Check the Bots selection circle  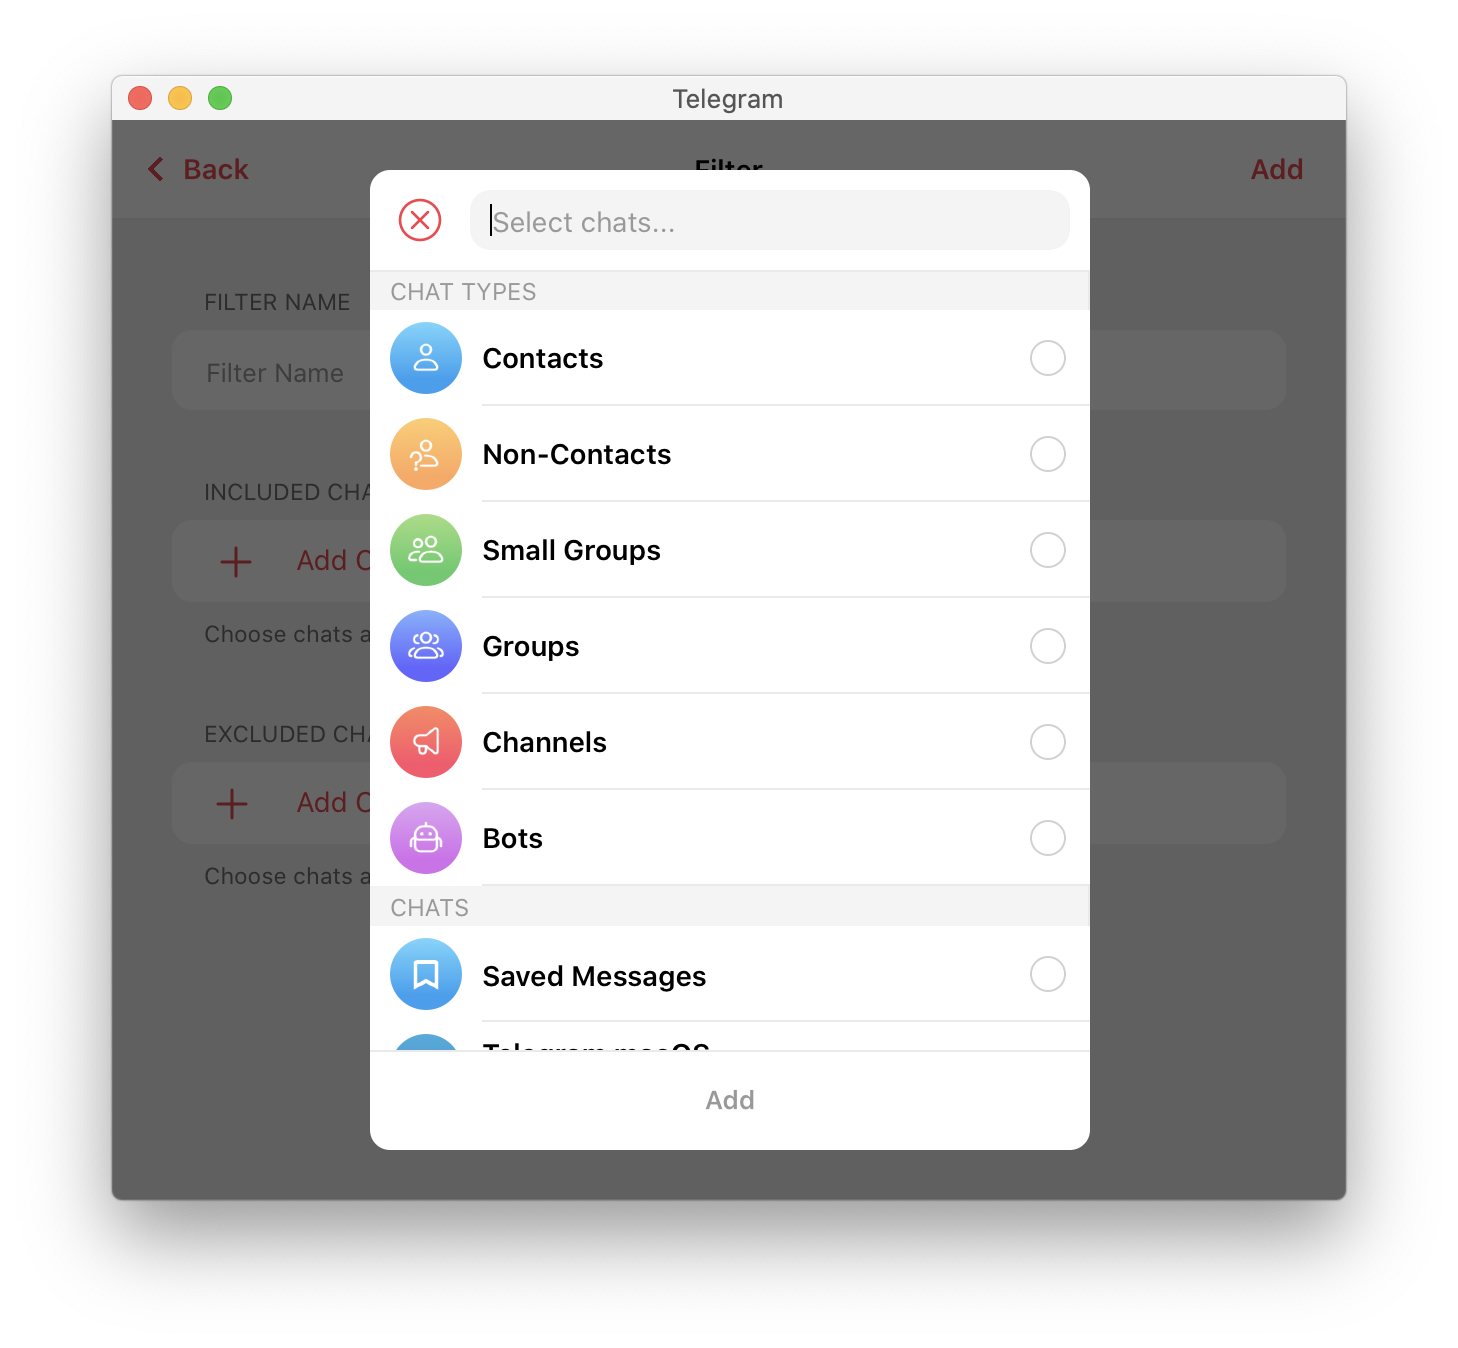[1048, 838]
